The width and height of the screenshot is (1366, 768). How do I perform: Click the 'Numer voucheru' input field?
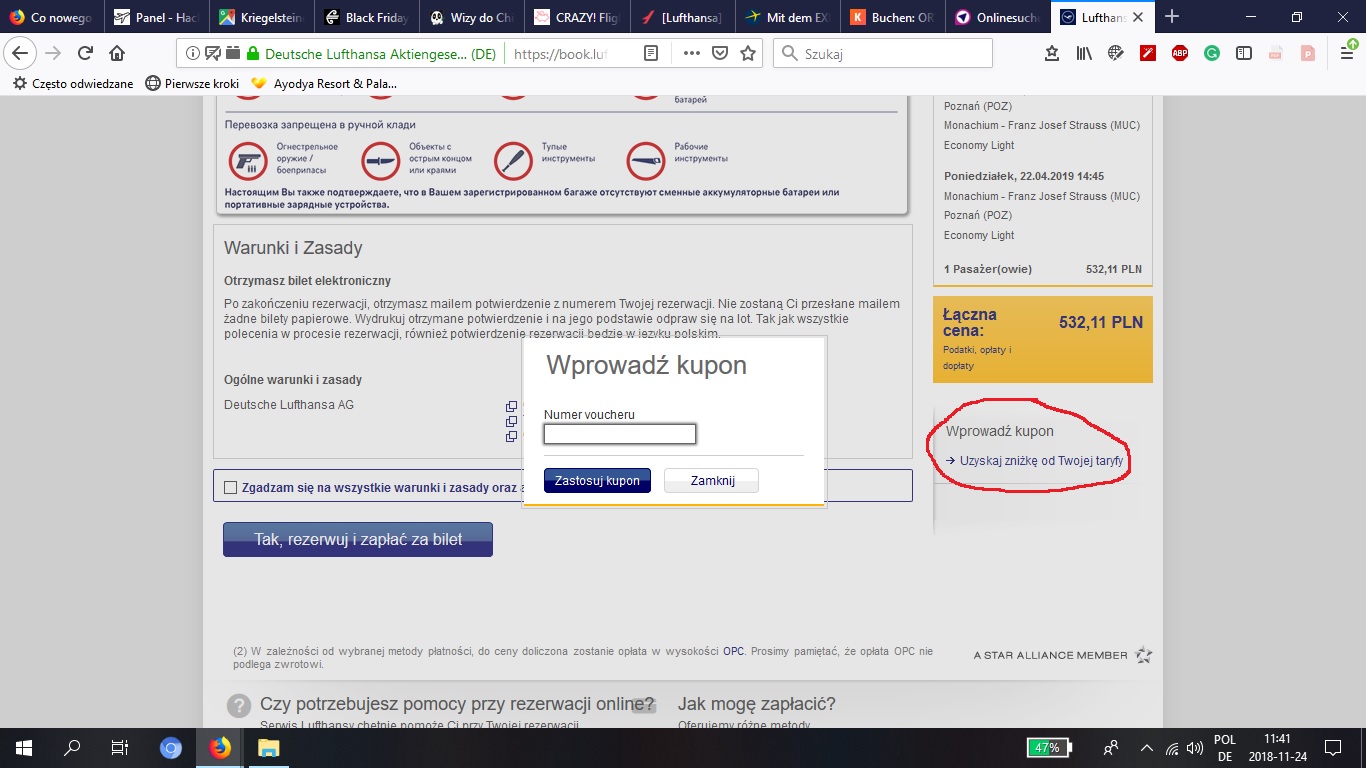[x=620, y=434]
